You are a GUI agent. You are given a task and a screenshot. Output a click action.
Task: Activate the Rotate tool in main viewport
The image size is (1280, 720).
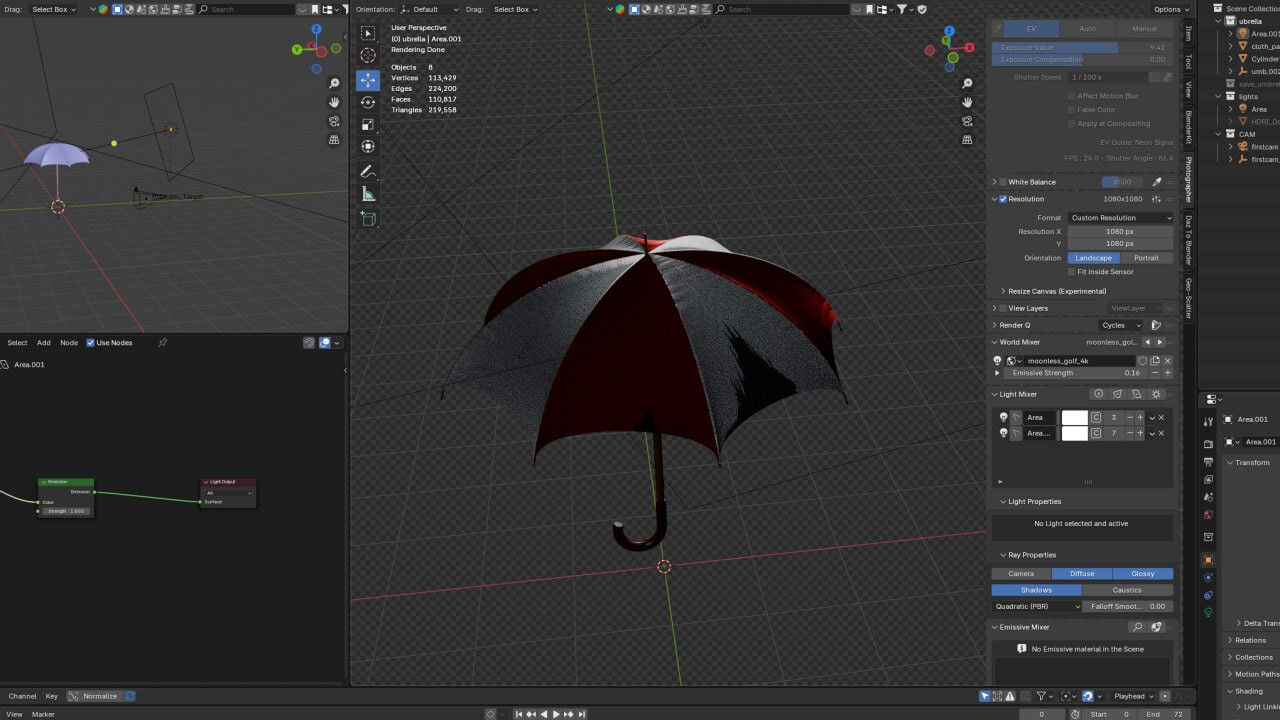(368, 102)
